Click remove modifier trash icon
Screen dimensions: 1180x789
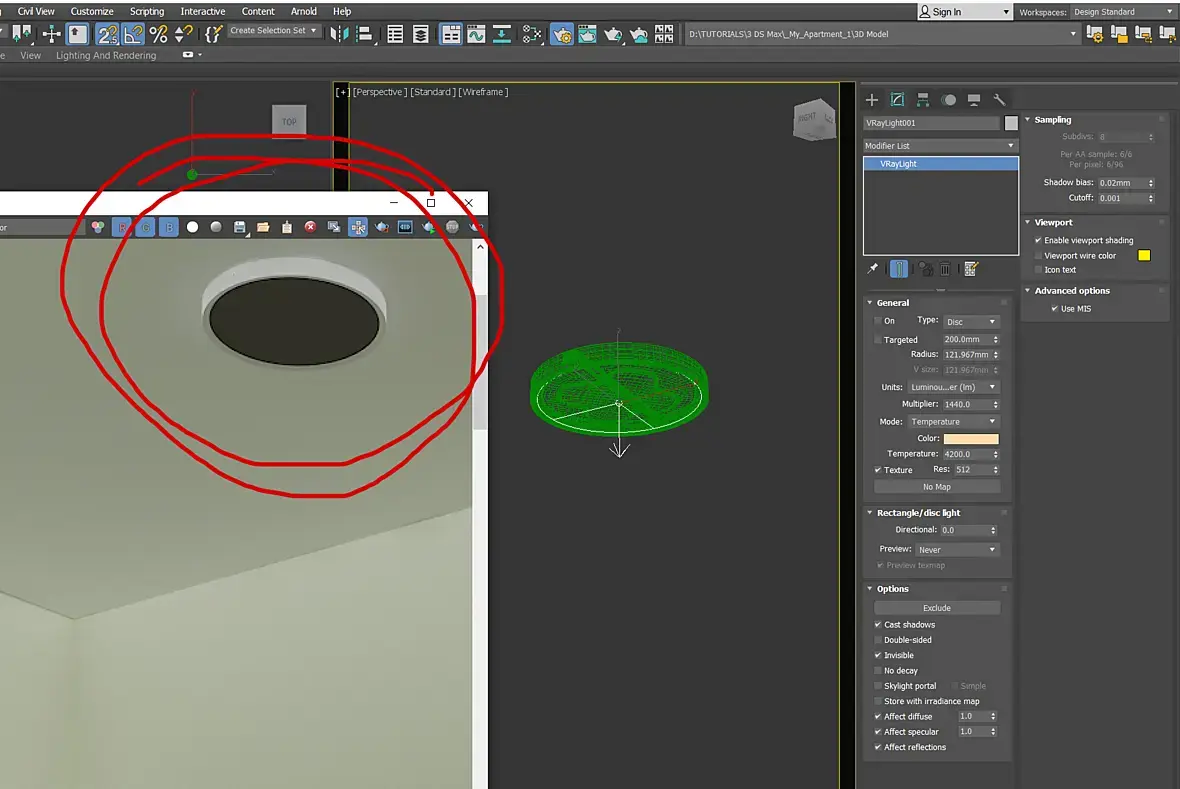click(945, 269)
